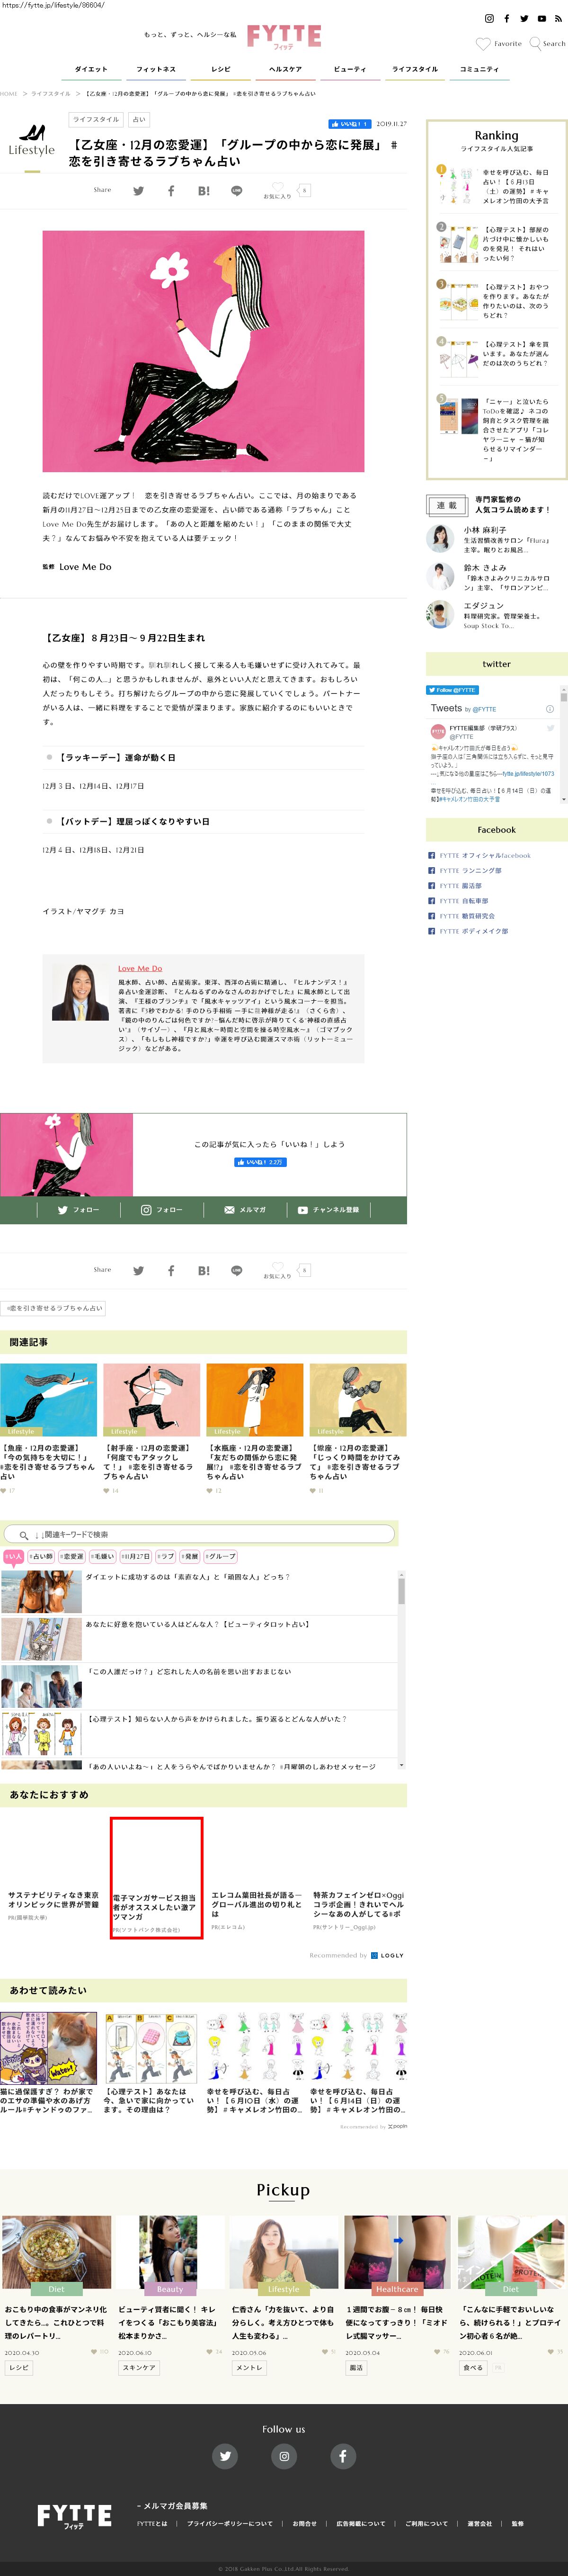Click スキンケア tag in Pickup
This screenshot has width=568, height=2576.
click(138, 2367)
